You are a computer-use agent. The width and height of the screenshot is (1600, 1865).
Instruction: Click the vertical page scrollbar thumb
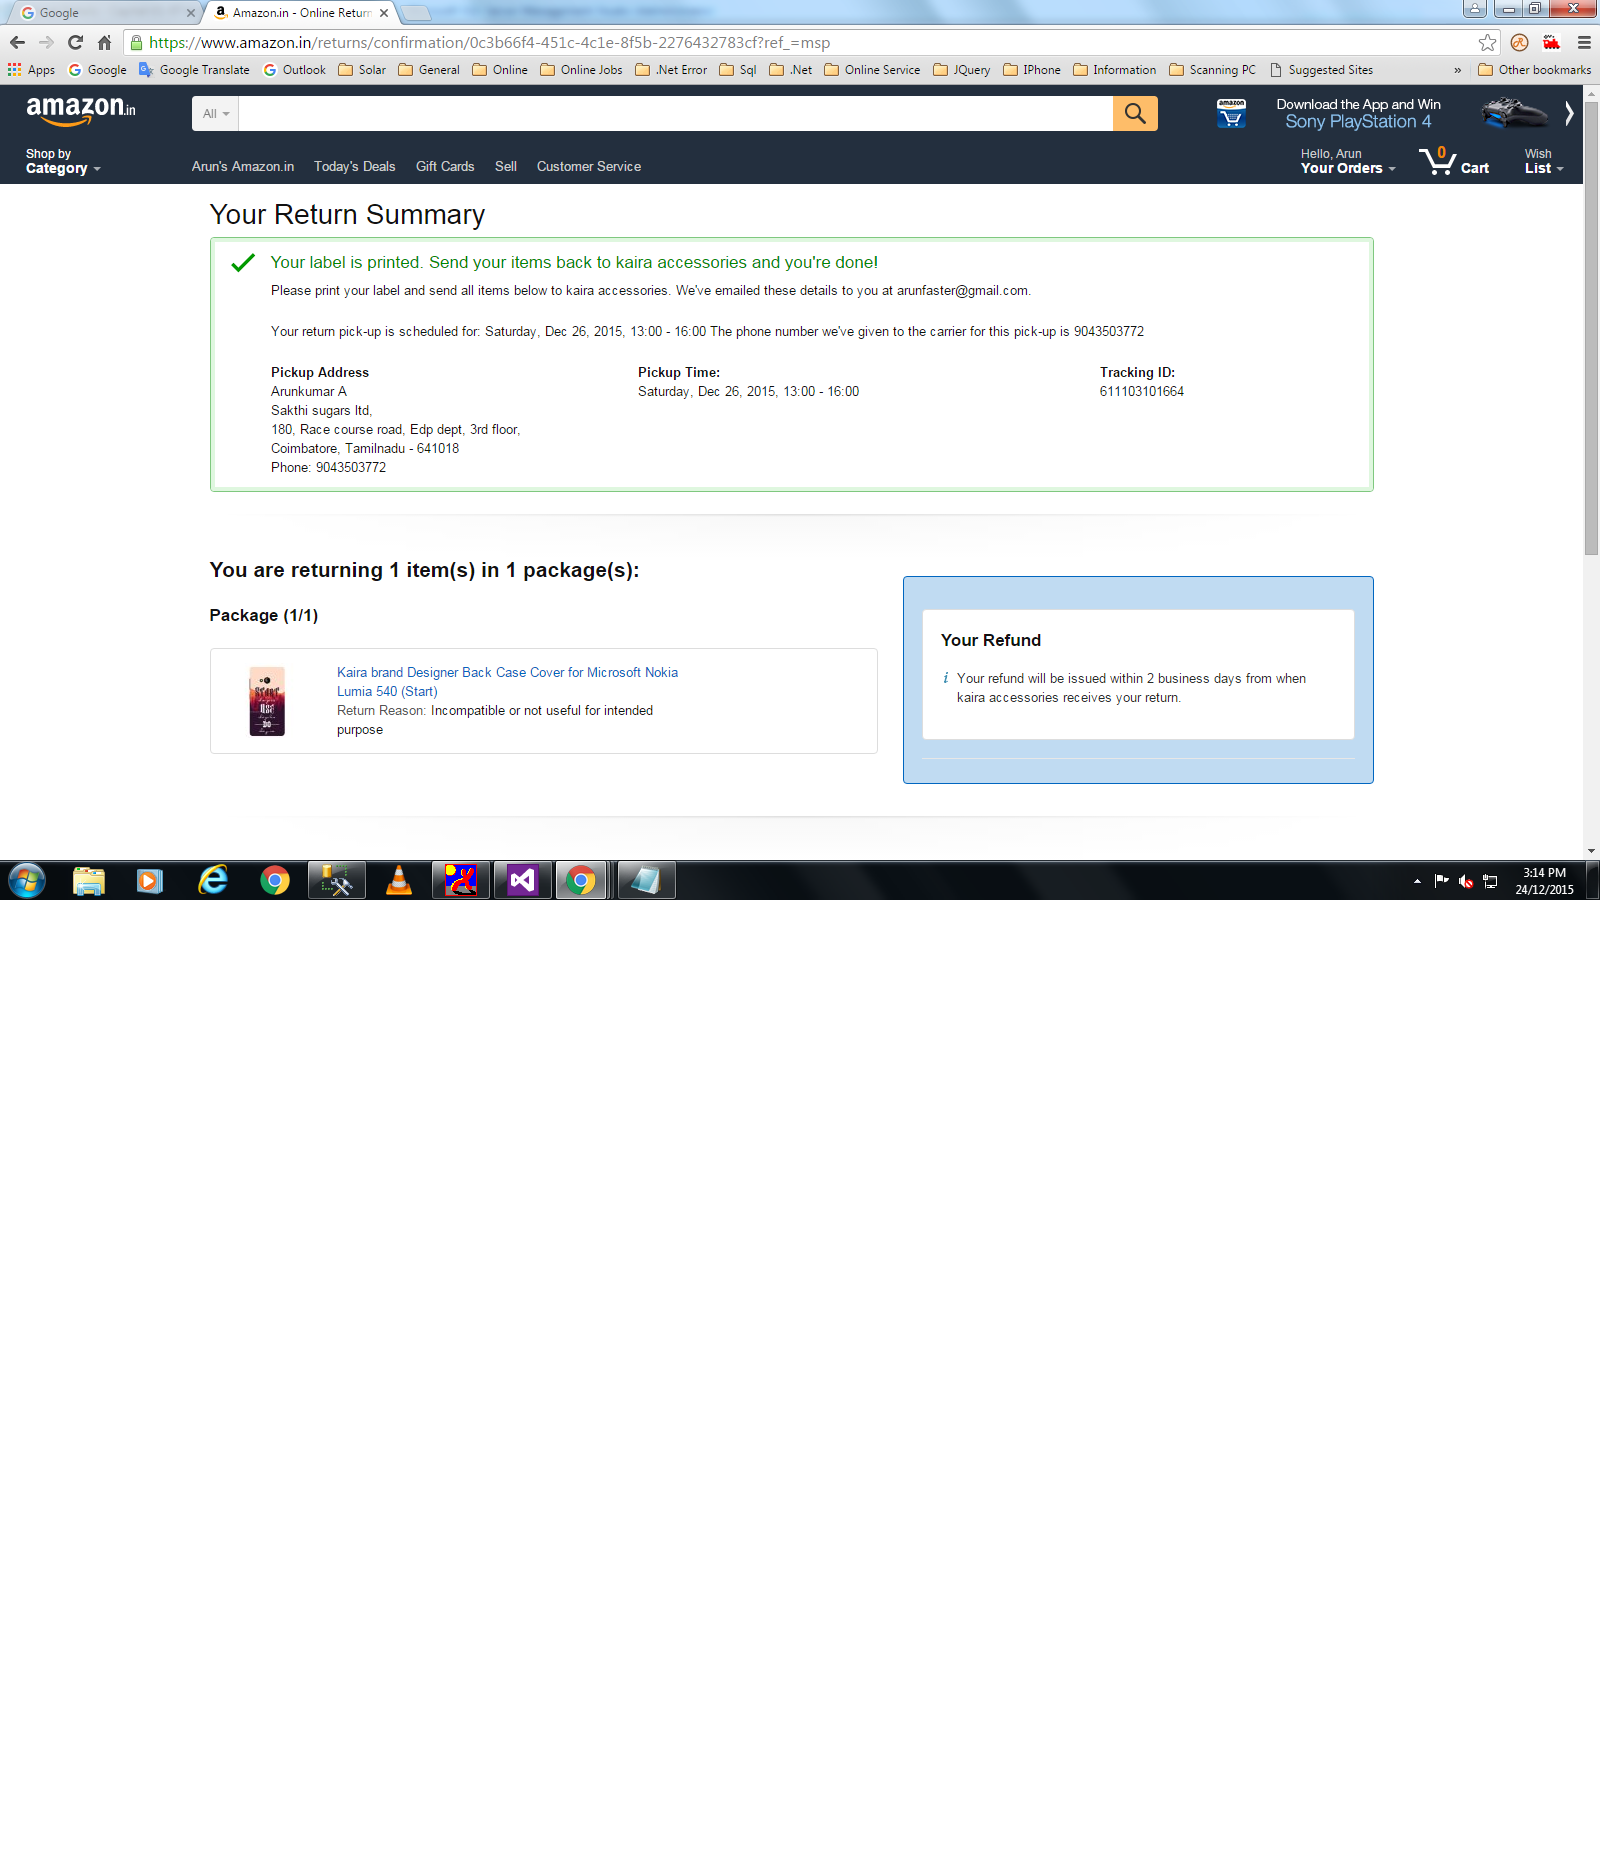coord(1591,328)
